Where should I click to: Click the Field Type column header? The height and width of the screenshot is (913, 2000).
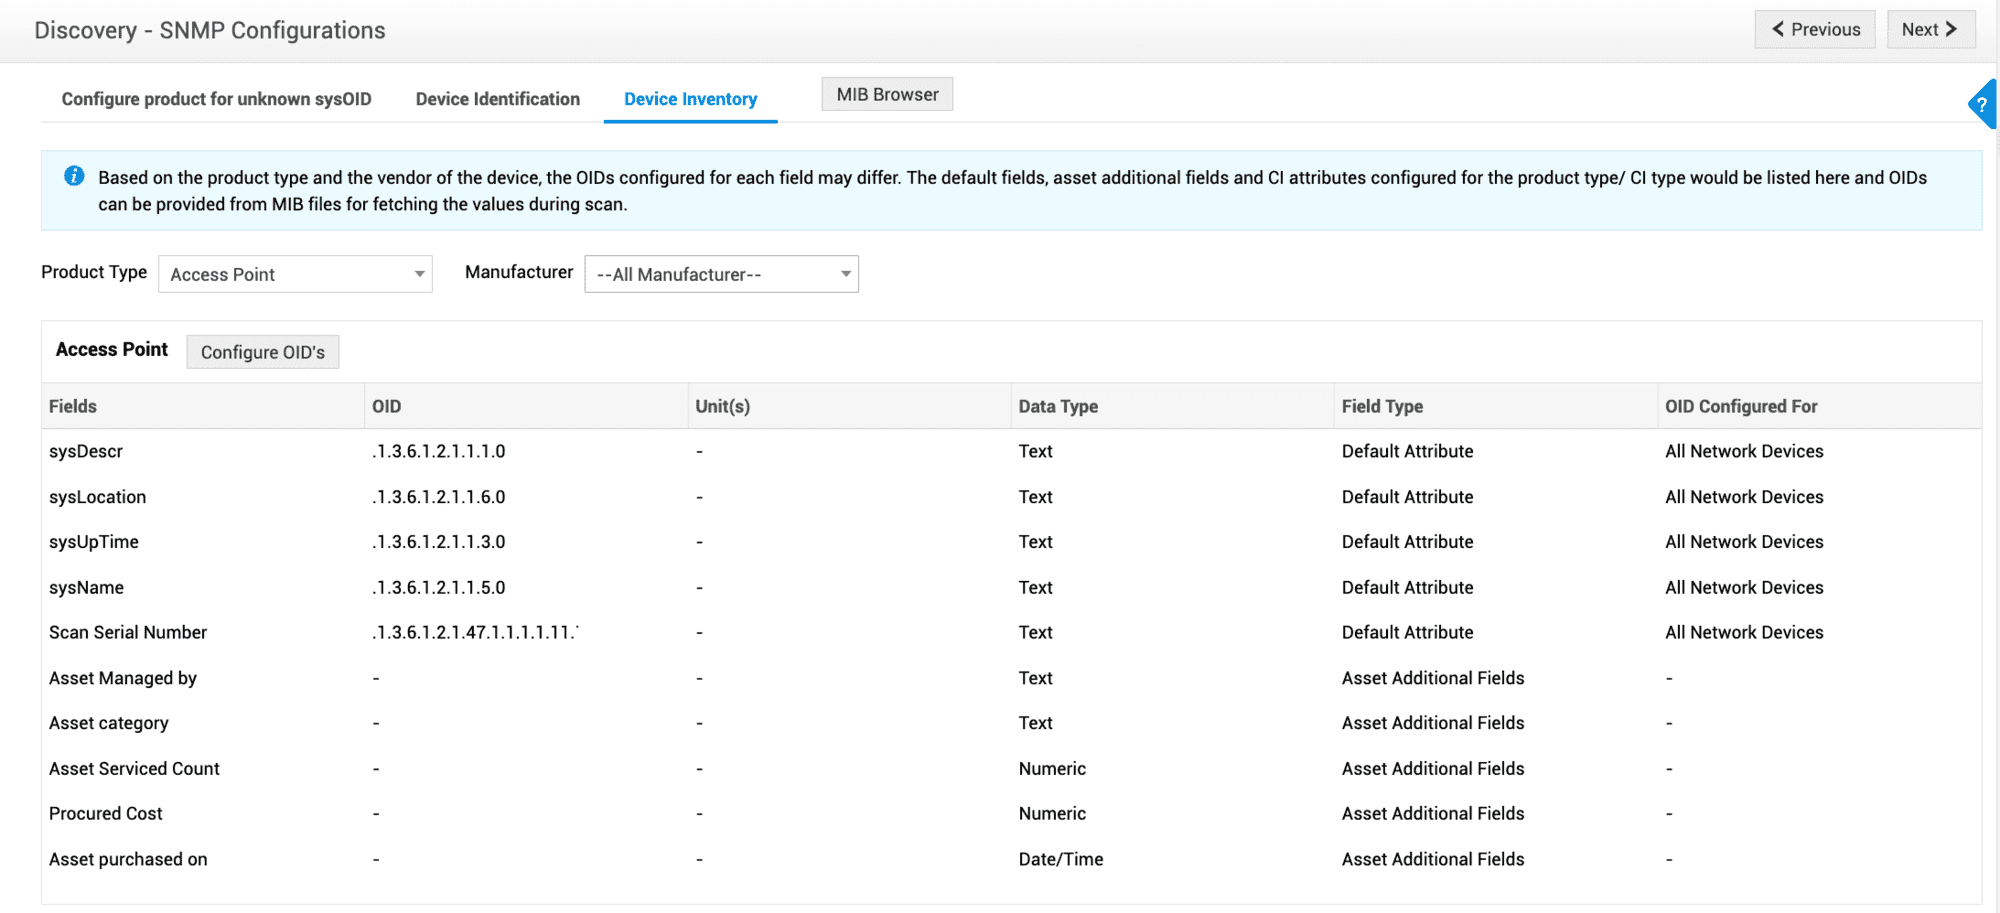pos(1382,406)
